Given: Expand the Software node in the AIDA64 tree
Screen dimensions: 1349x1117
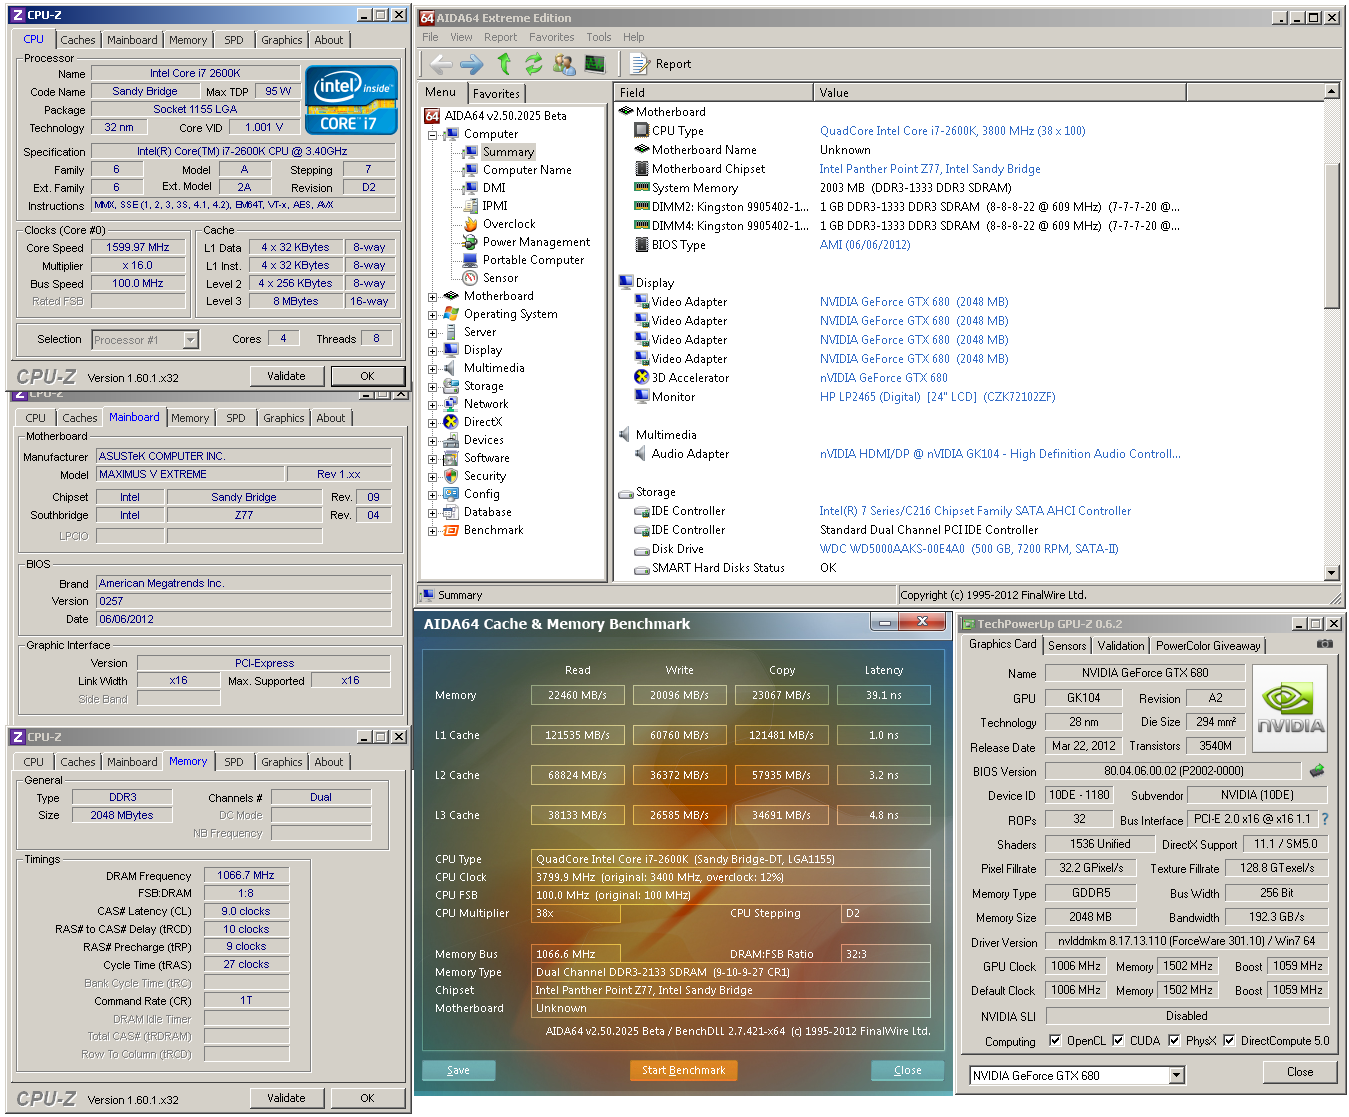Looking at the screenshot, I should tap(433, 458).
